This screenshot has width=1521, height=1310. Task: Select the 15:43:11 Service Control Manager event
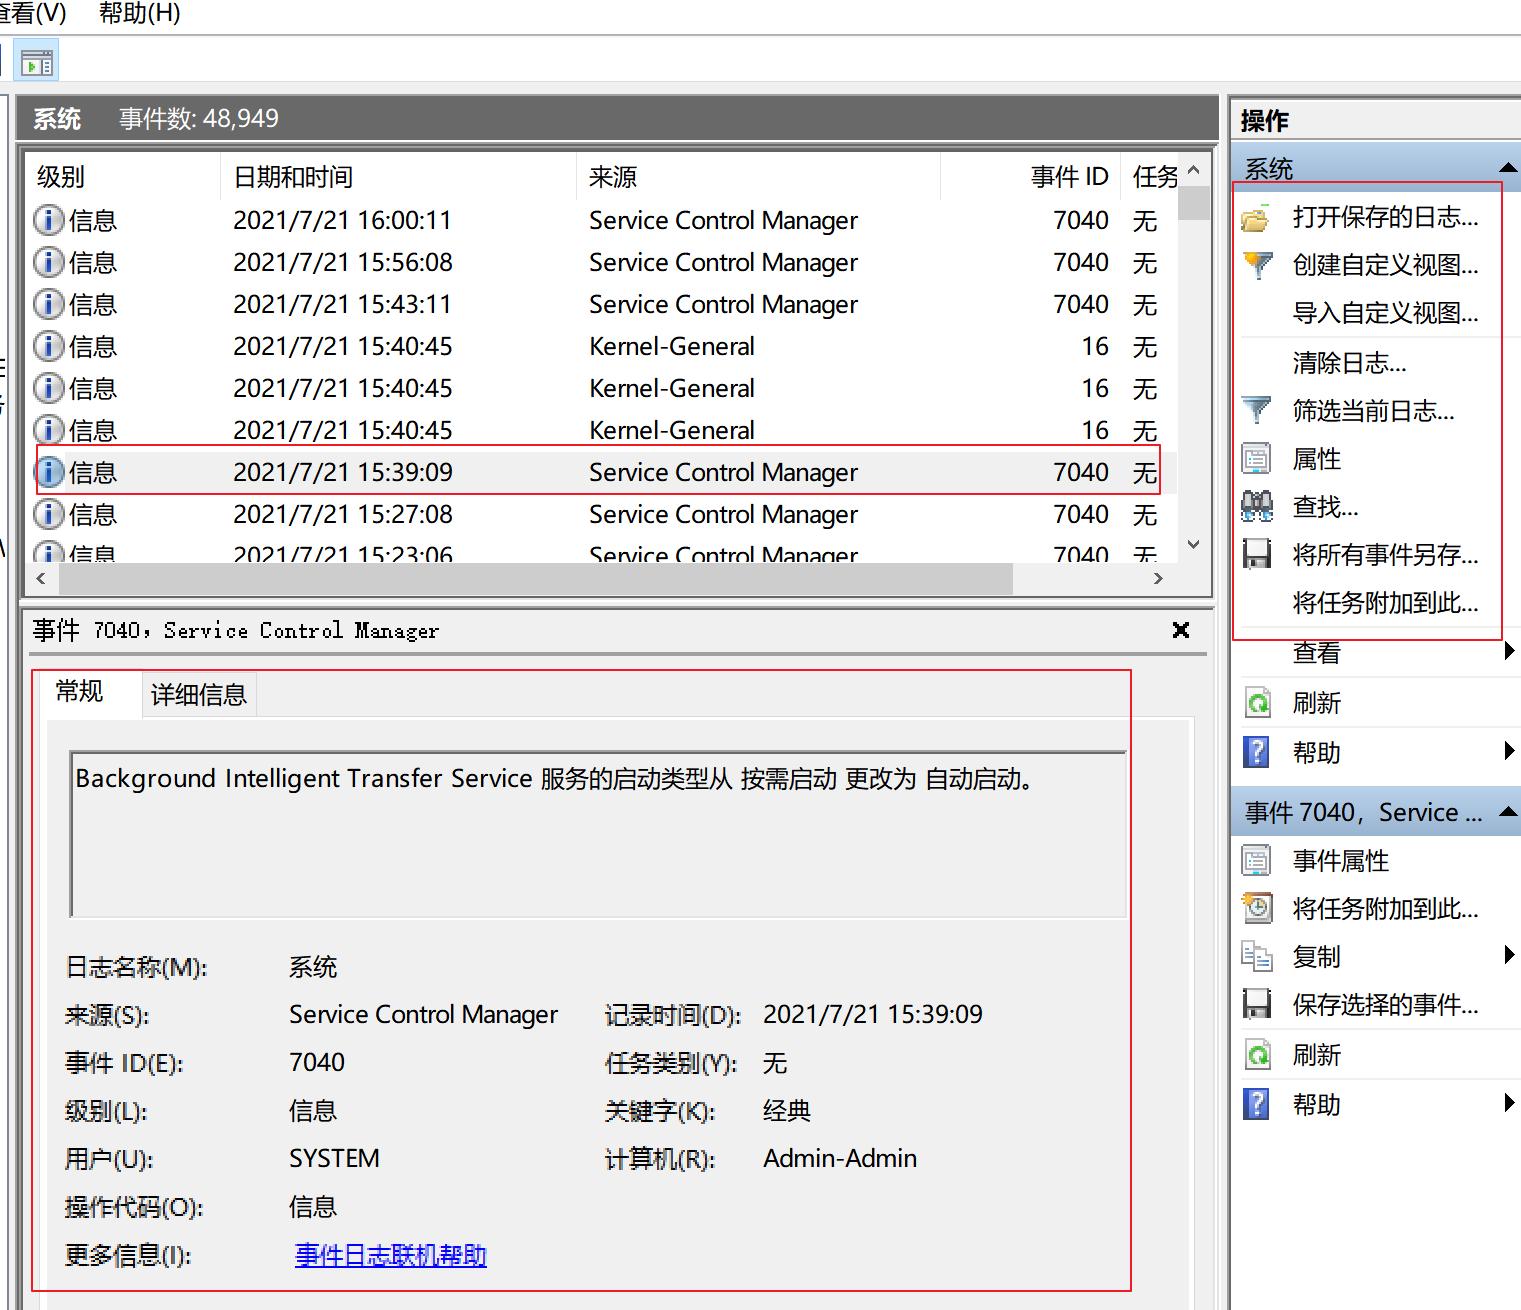pyautogui.click(x=603, y=304)
